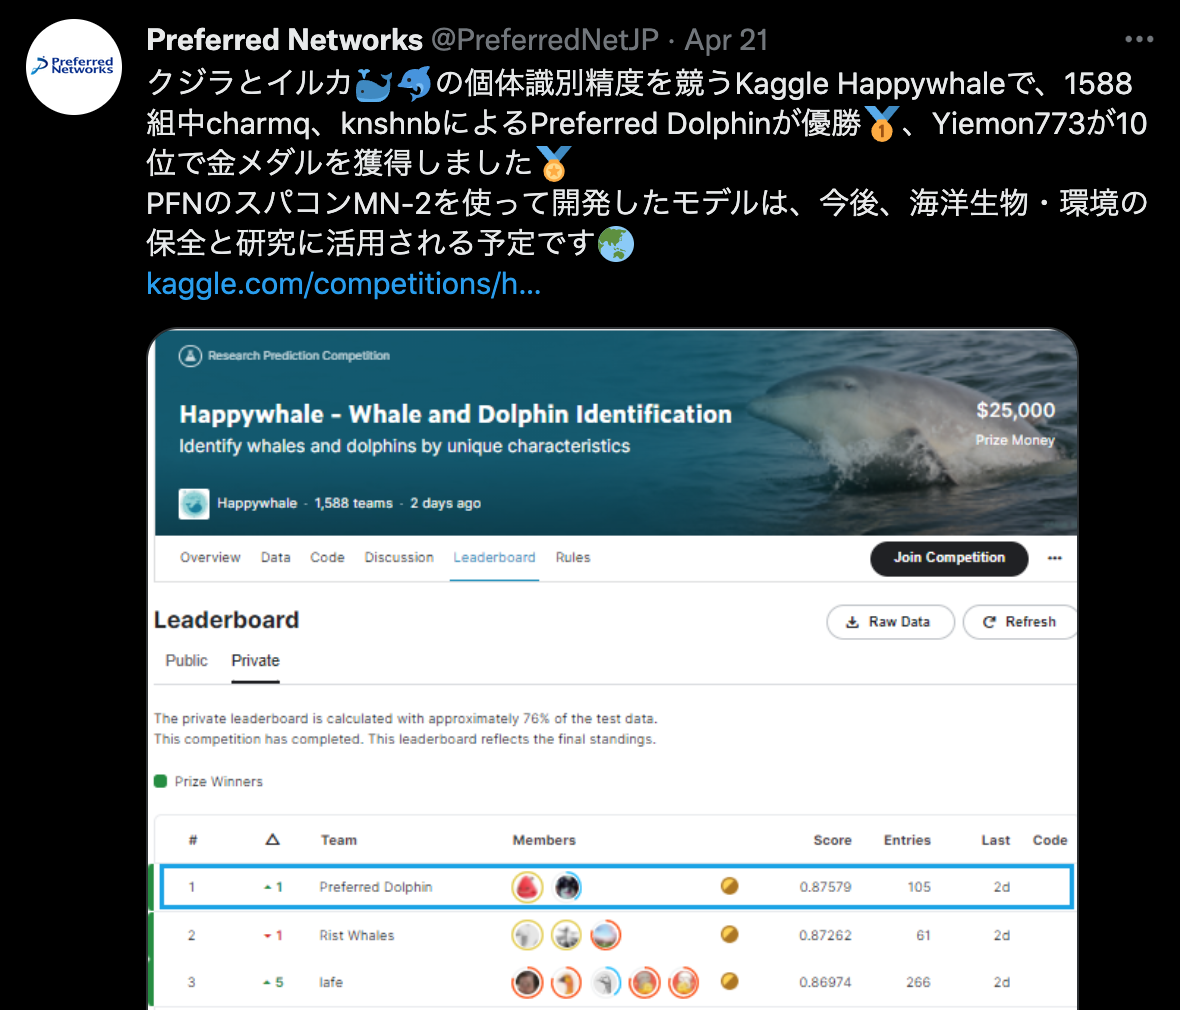
Task: Open the competition's three-dot options menu
Action: tap(1054, 558)
